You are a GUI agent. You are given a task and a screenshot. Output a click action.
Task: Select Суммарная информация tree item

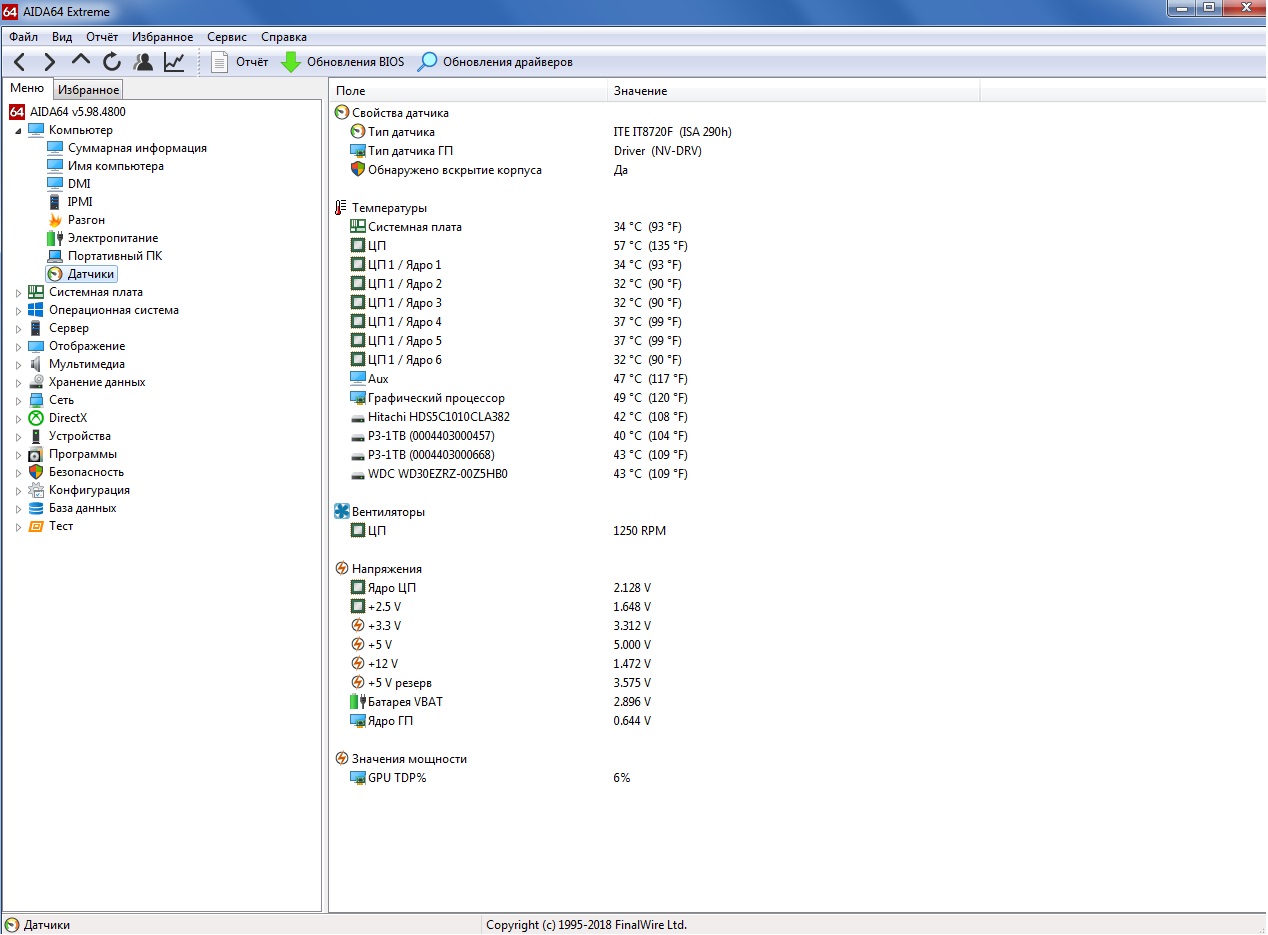137,148
